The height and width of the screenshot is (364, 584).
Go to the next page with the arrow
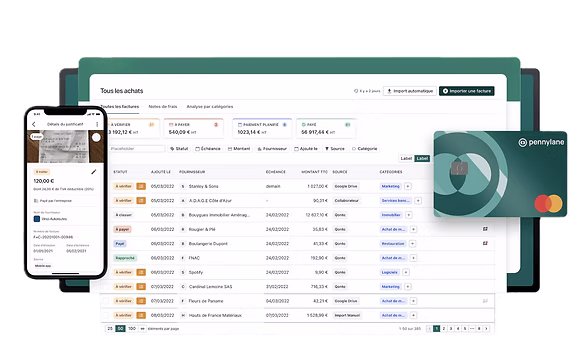[x=486, y=329]
